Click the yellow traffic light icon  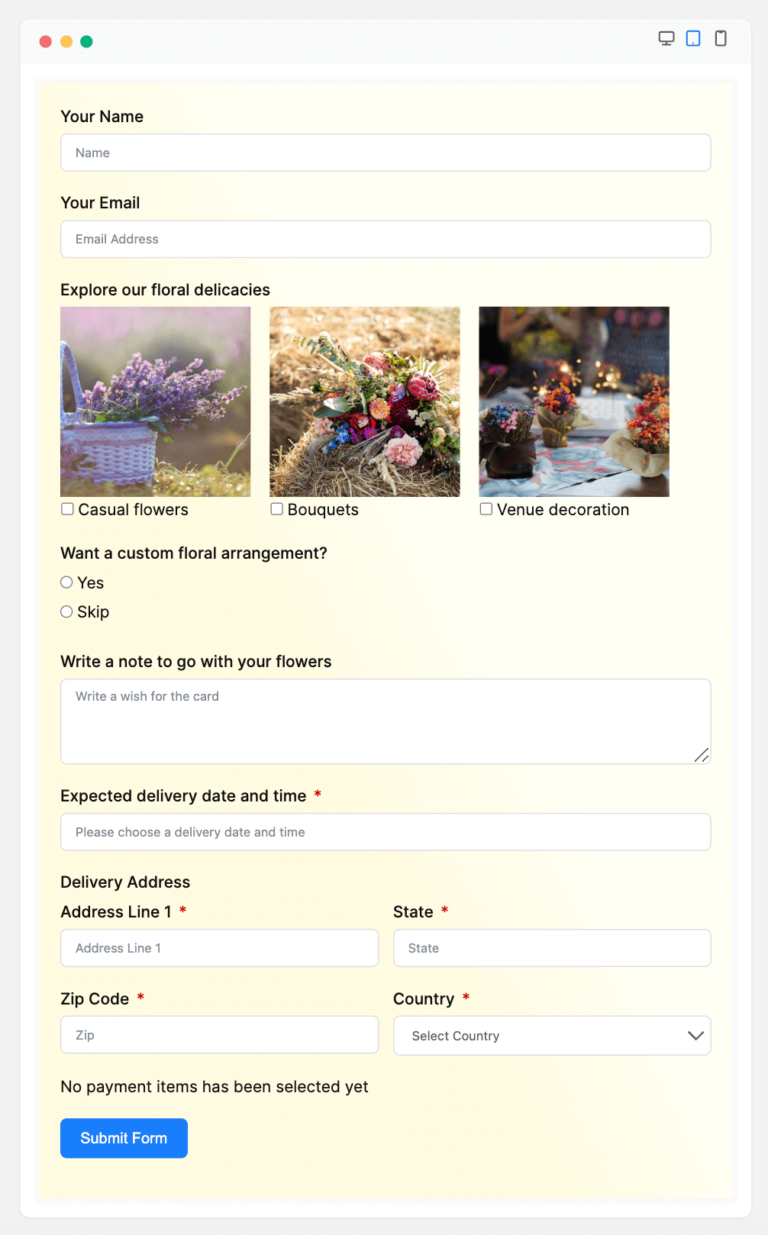[x=65, y=42]
